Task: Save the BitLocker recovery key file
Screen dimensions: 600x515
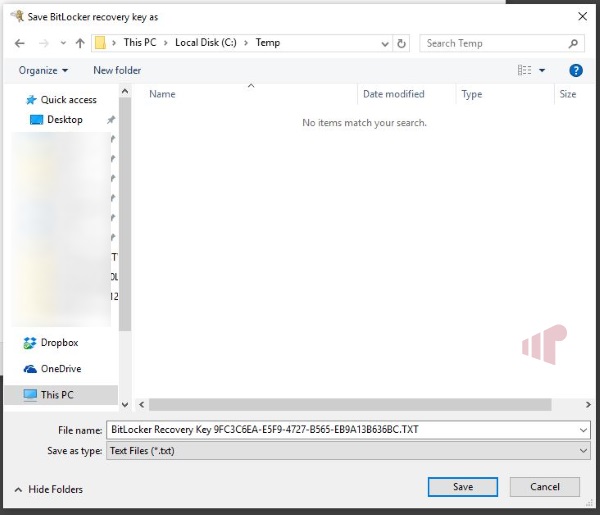Action: coord(463,487)
